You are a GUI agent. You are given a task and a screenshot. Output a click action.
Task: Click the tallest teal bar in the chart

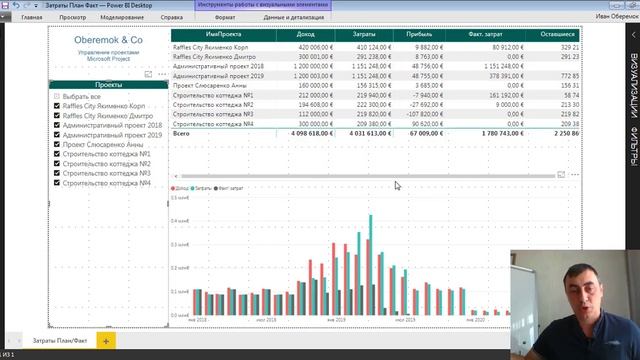371,264
